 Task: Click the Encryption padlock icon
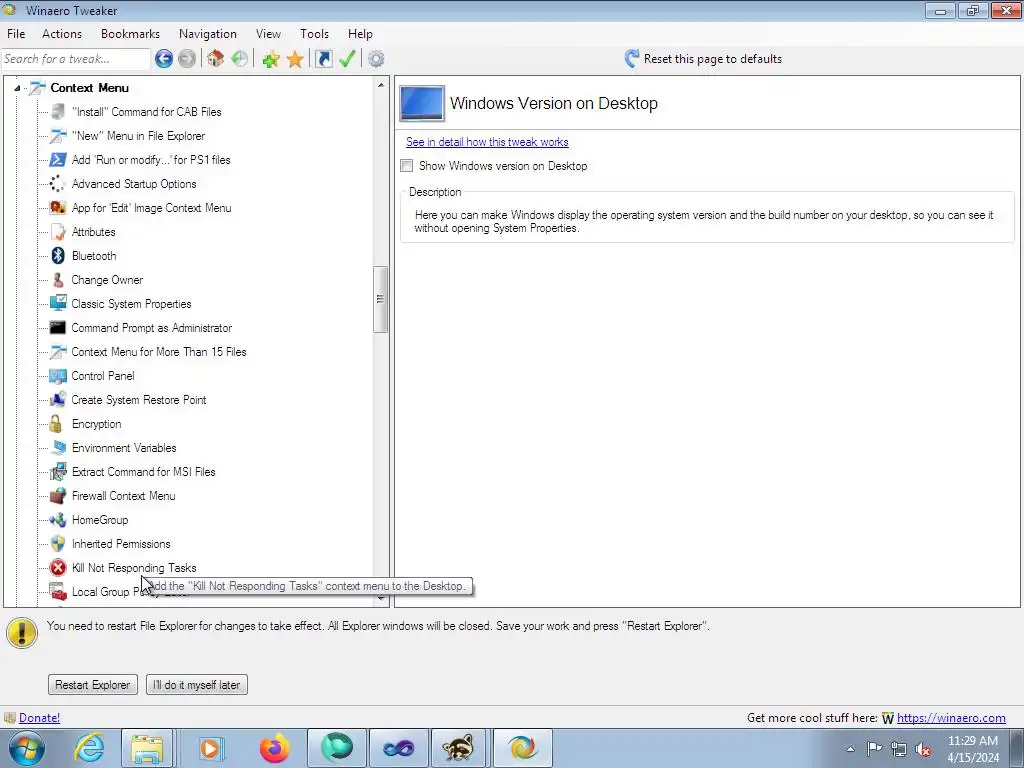tap(57, 424)
